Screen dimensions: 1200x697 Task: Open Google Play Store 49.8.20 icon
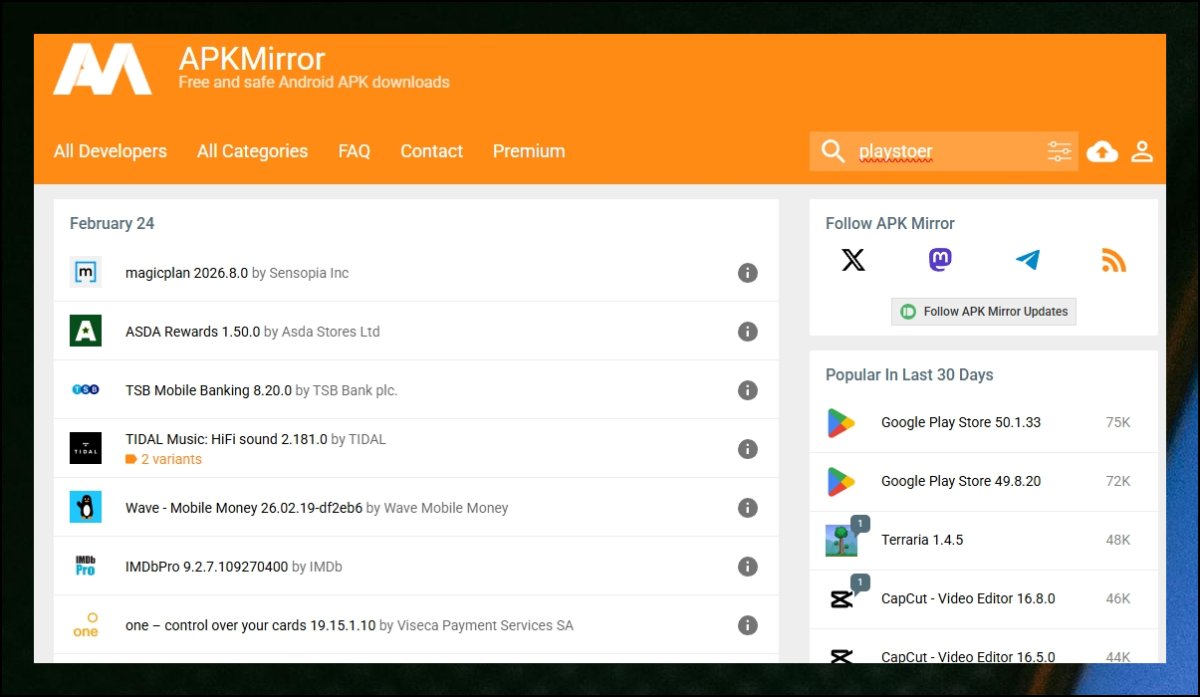click(842, 482)
